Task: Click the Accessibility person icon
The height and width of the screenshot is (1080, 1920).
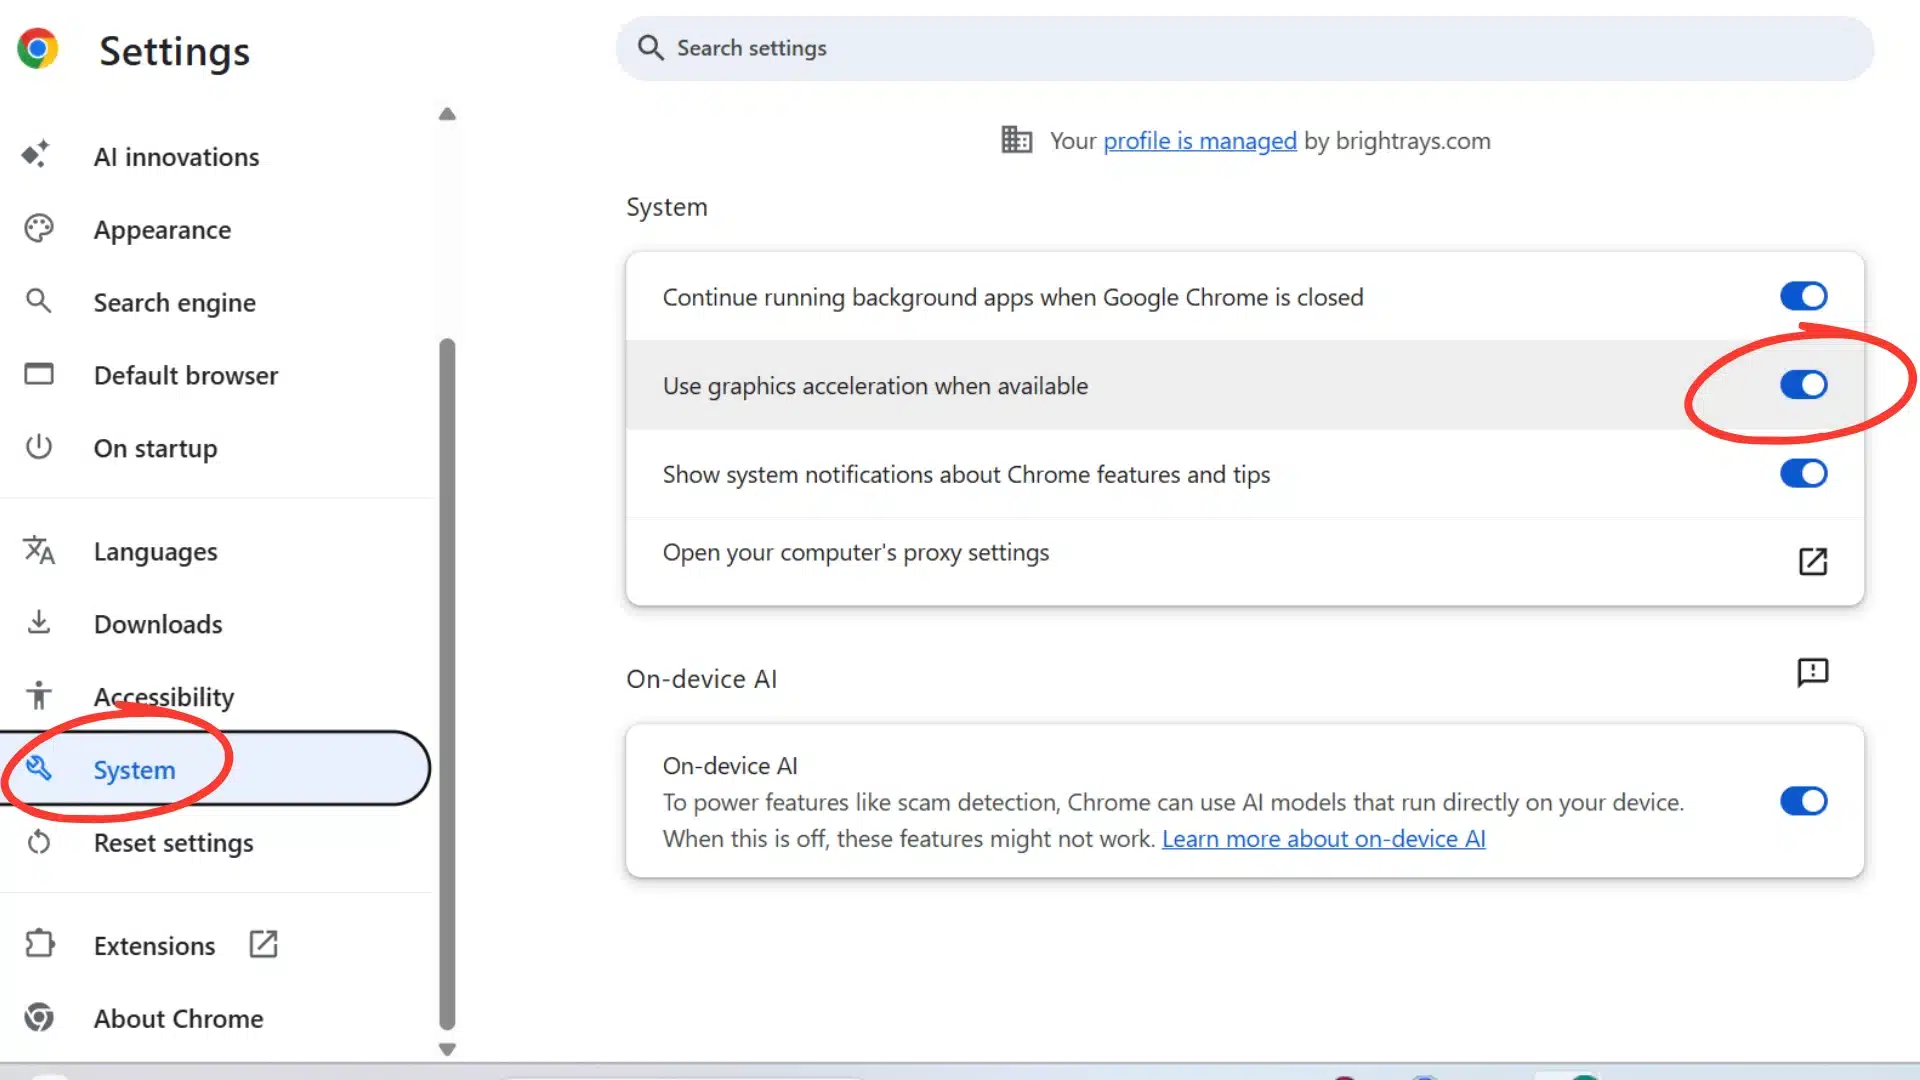Action: coord(39,695)
